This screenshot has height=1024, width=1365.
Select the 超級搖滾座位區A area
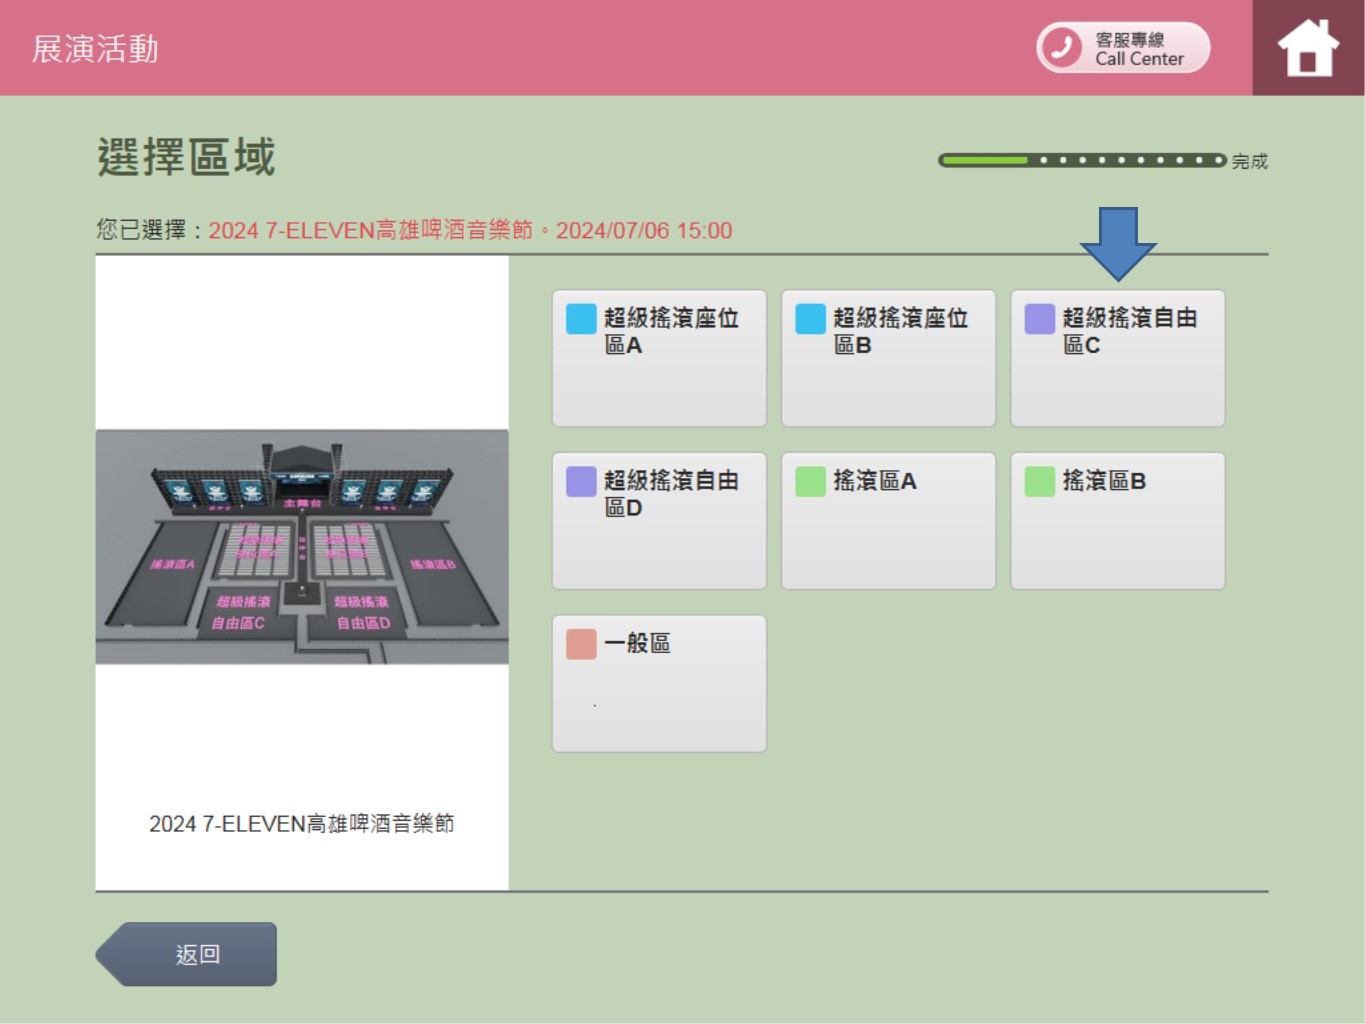pyautogui.click(x=659, y=358)
